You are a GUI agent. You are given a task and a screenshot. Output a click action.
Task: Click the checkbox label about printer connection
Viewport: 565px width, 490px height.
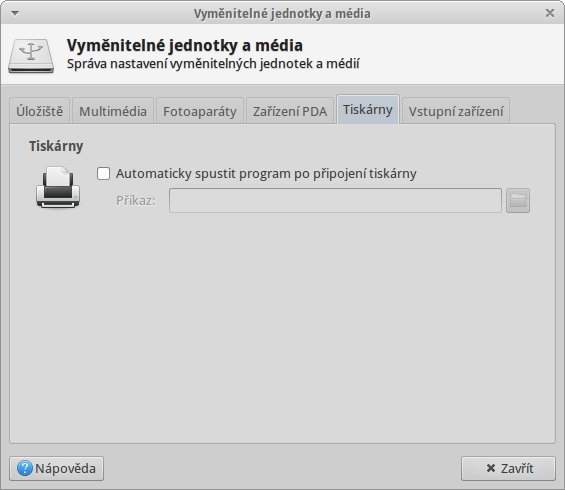point(266,174)
